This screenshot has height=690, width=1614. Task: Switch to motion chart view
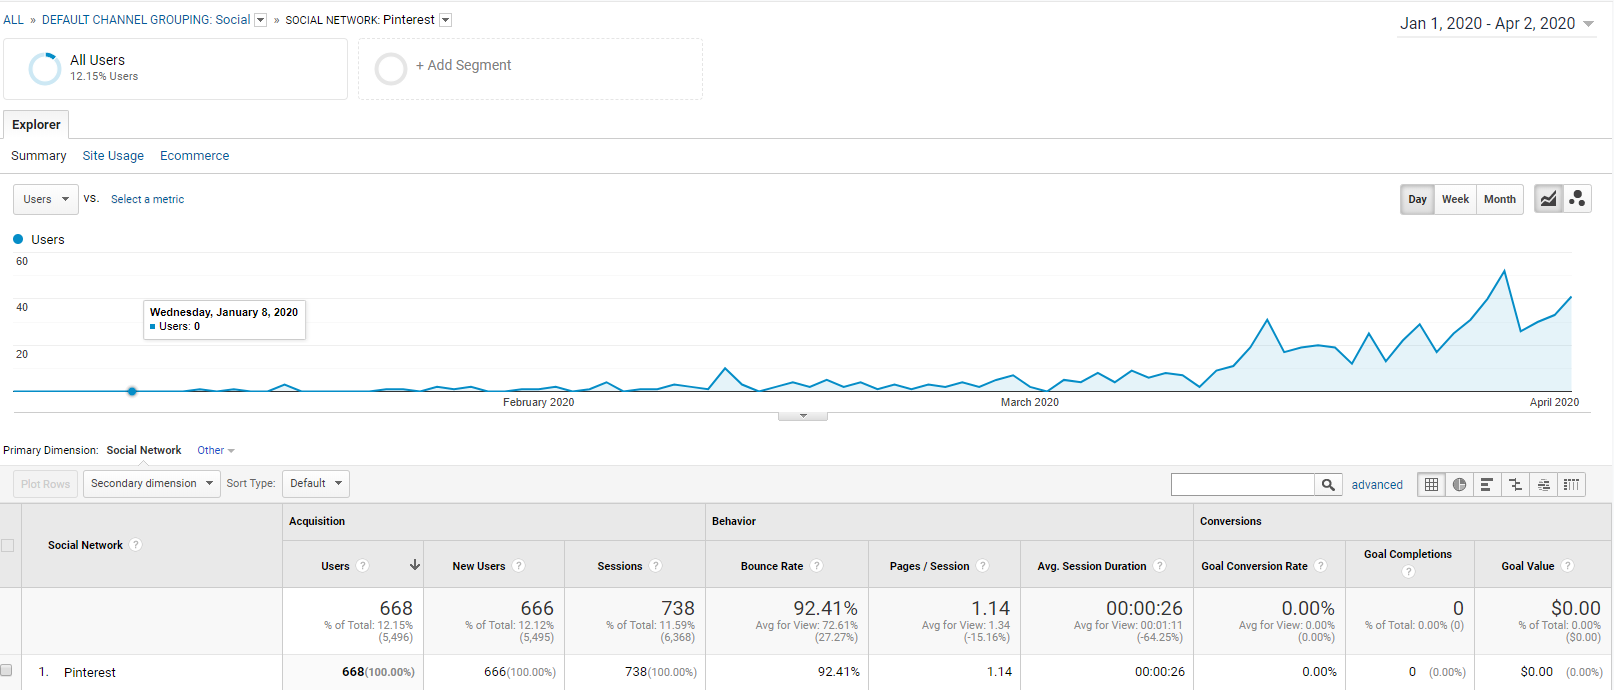pos(1577,199)
